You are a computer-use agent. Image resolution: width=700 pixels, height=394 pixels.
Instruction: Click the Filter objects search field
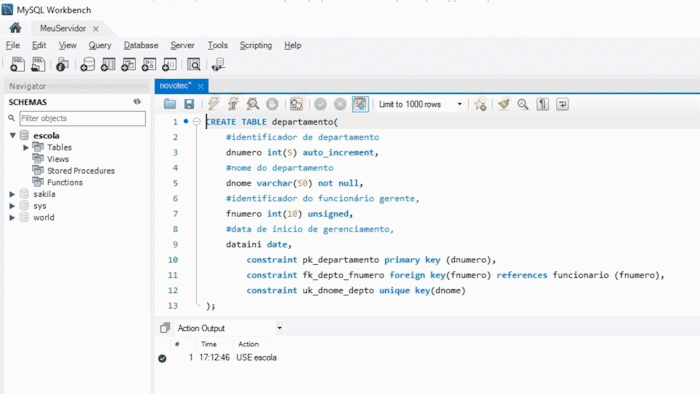83,118
